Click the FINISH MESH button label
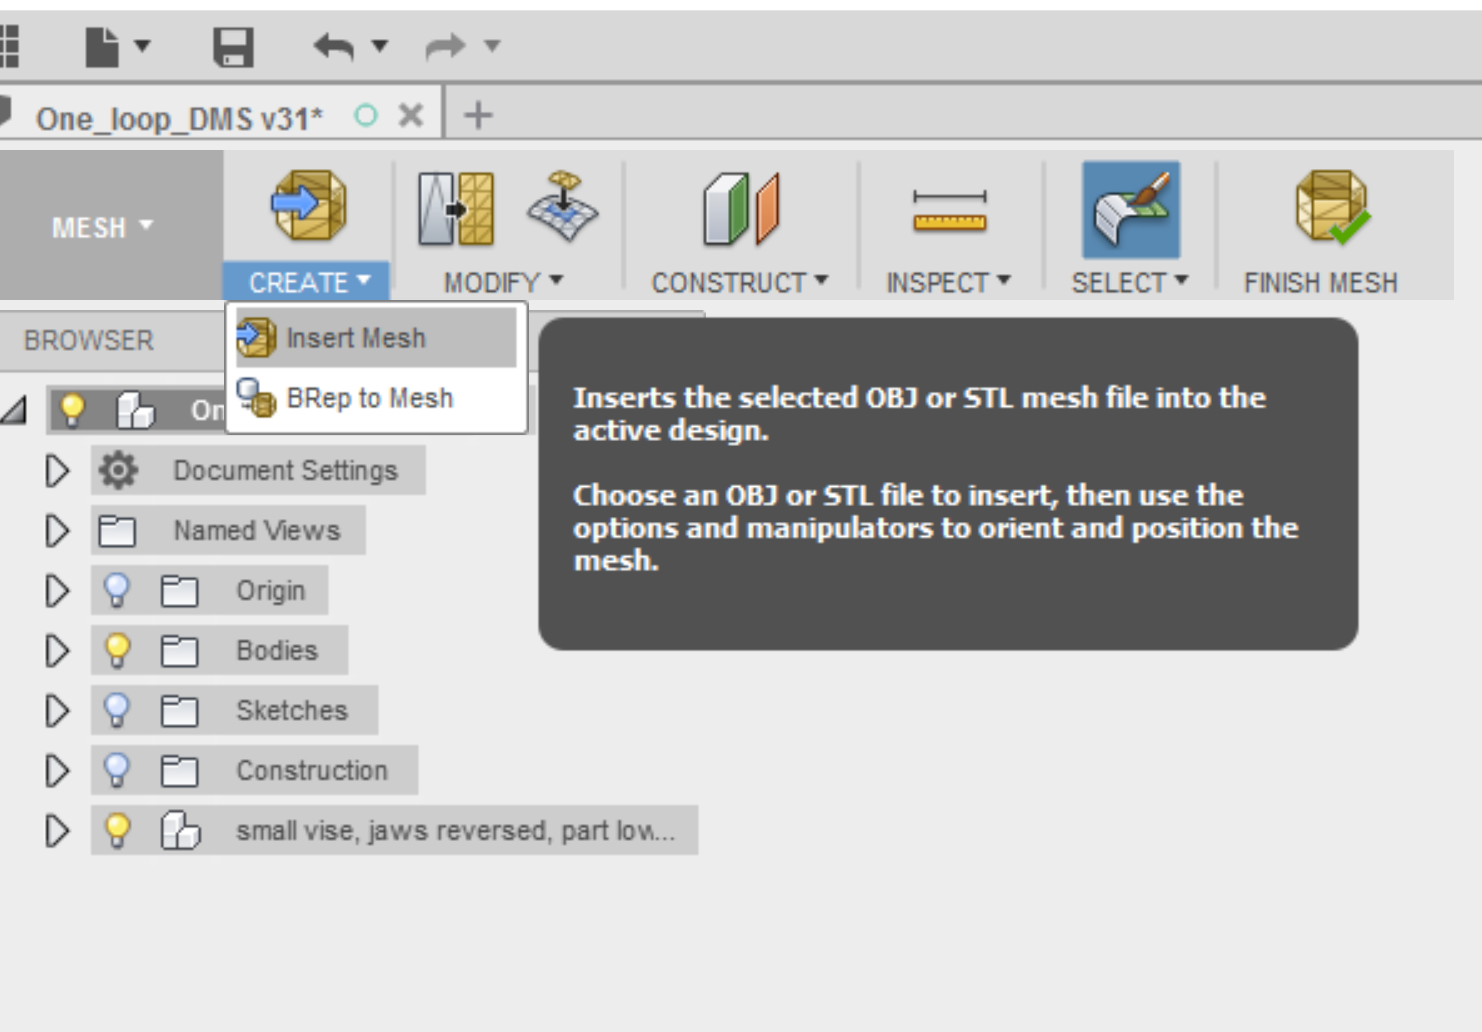This screenshot has width=1482, height=1032. tap(1320, 283)
